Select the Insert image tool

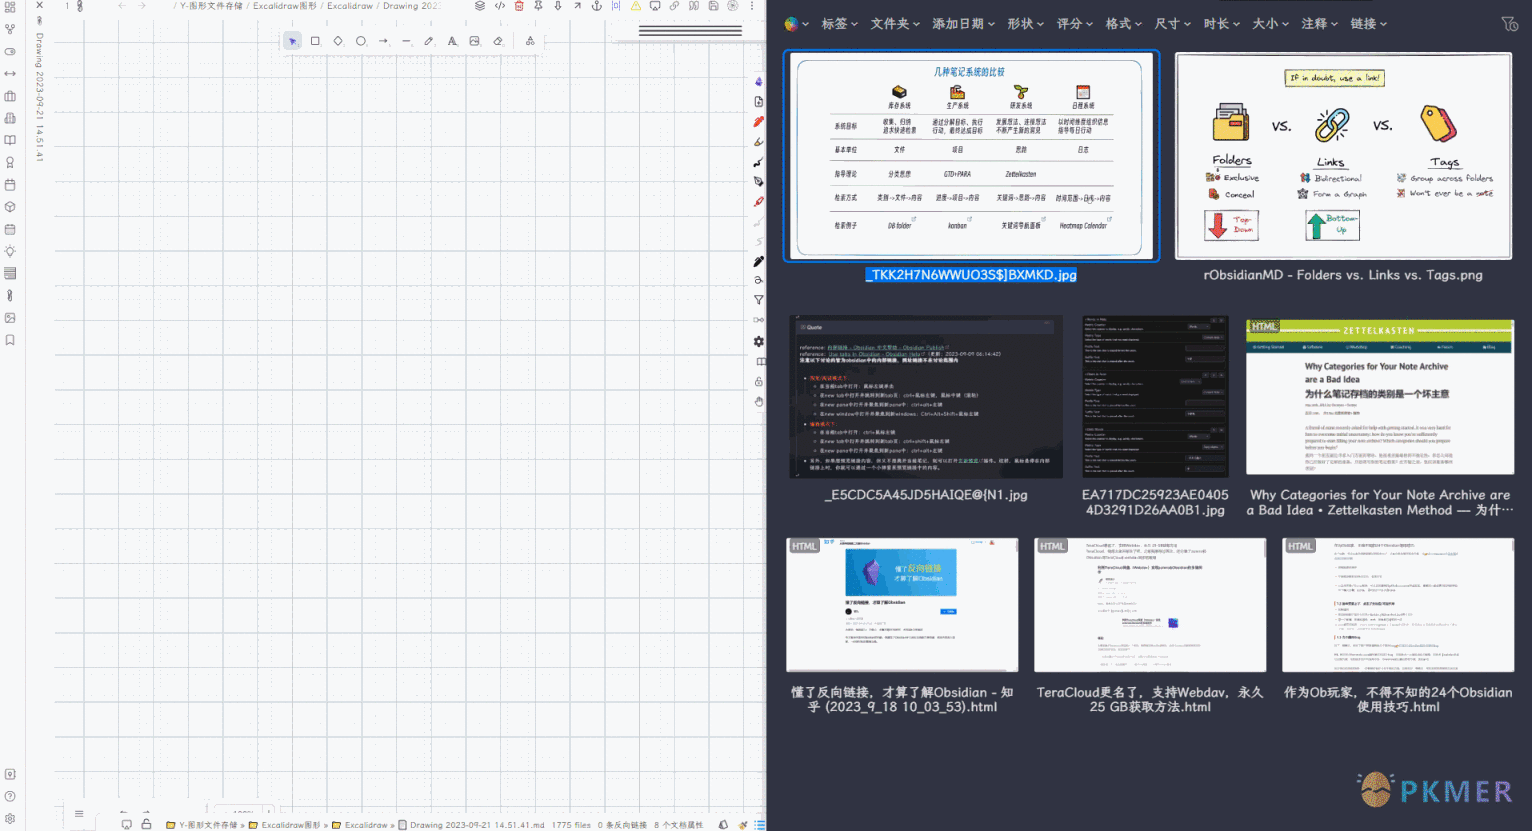pos(474,41)
